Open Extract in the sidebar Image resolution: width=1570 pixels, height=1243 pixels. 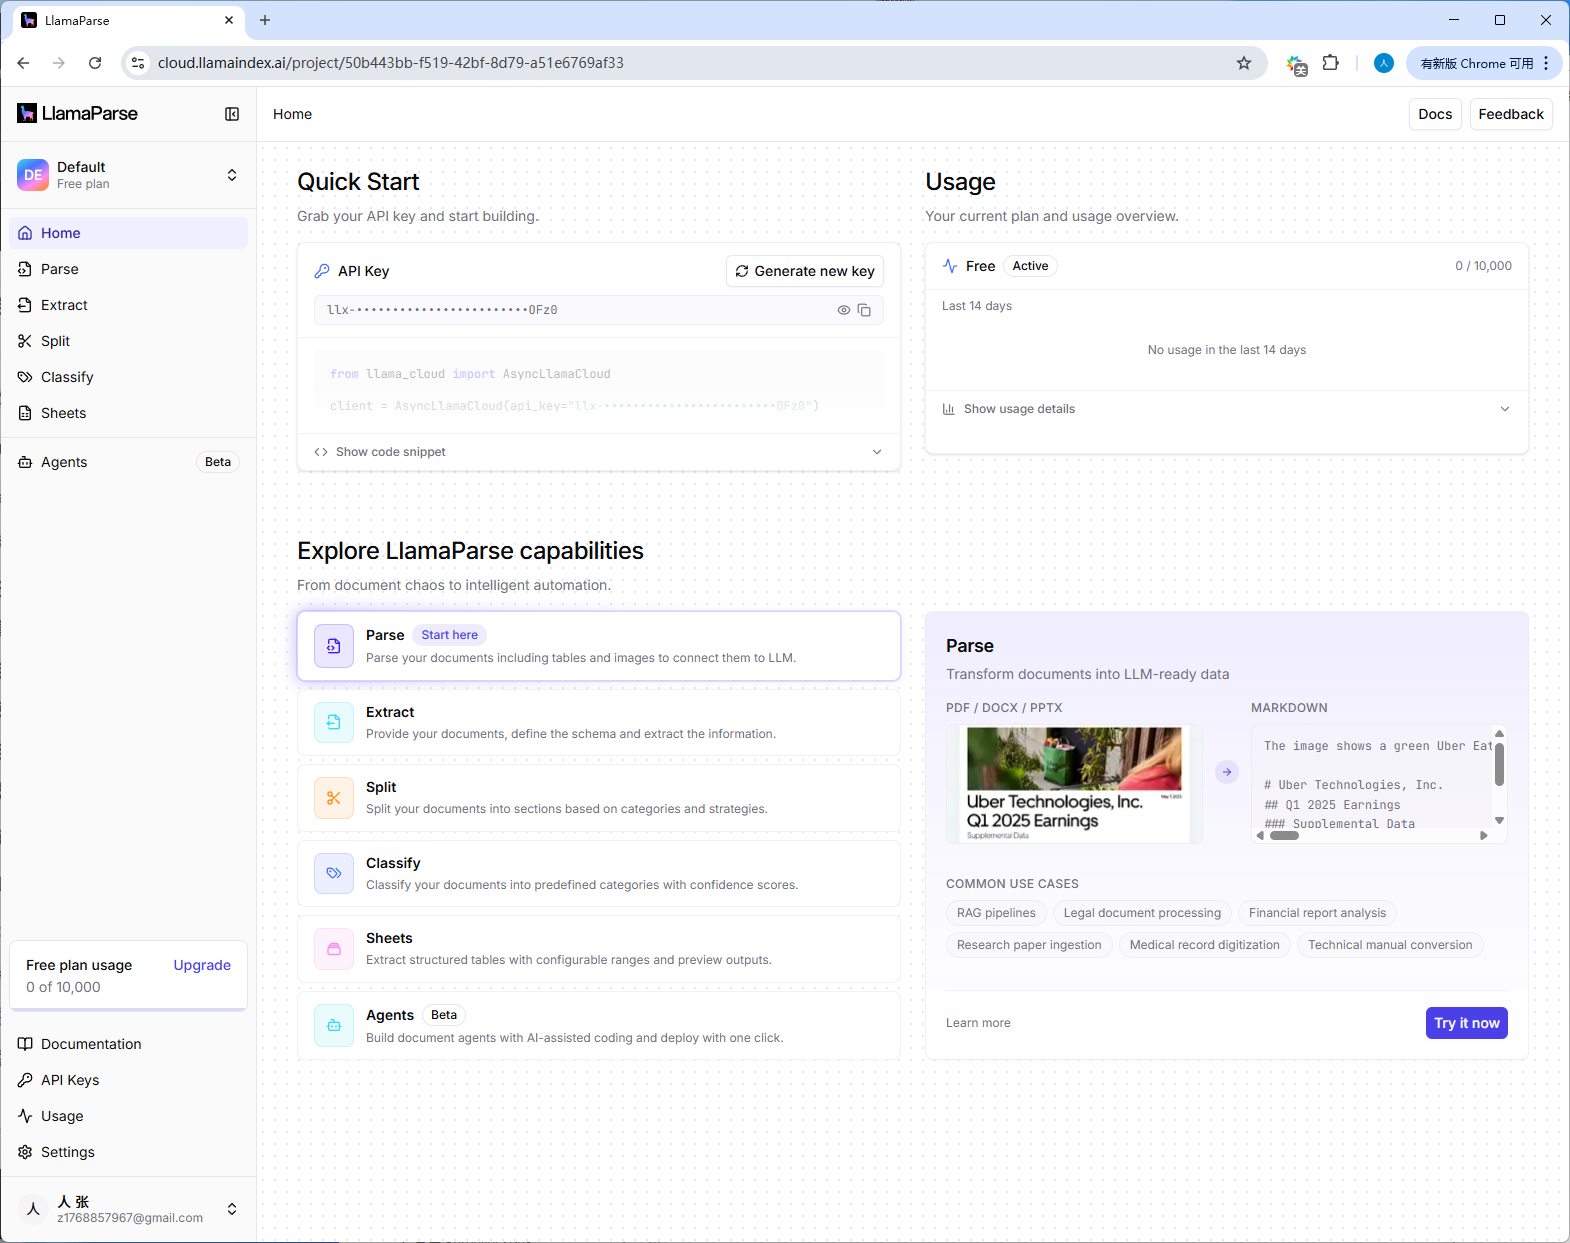(129, 305)
